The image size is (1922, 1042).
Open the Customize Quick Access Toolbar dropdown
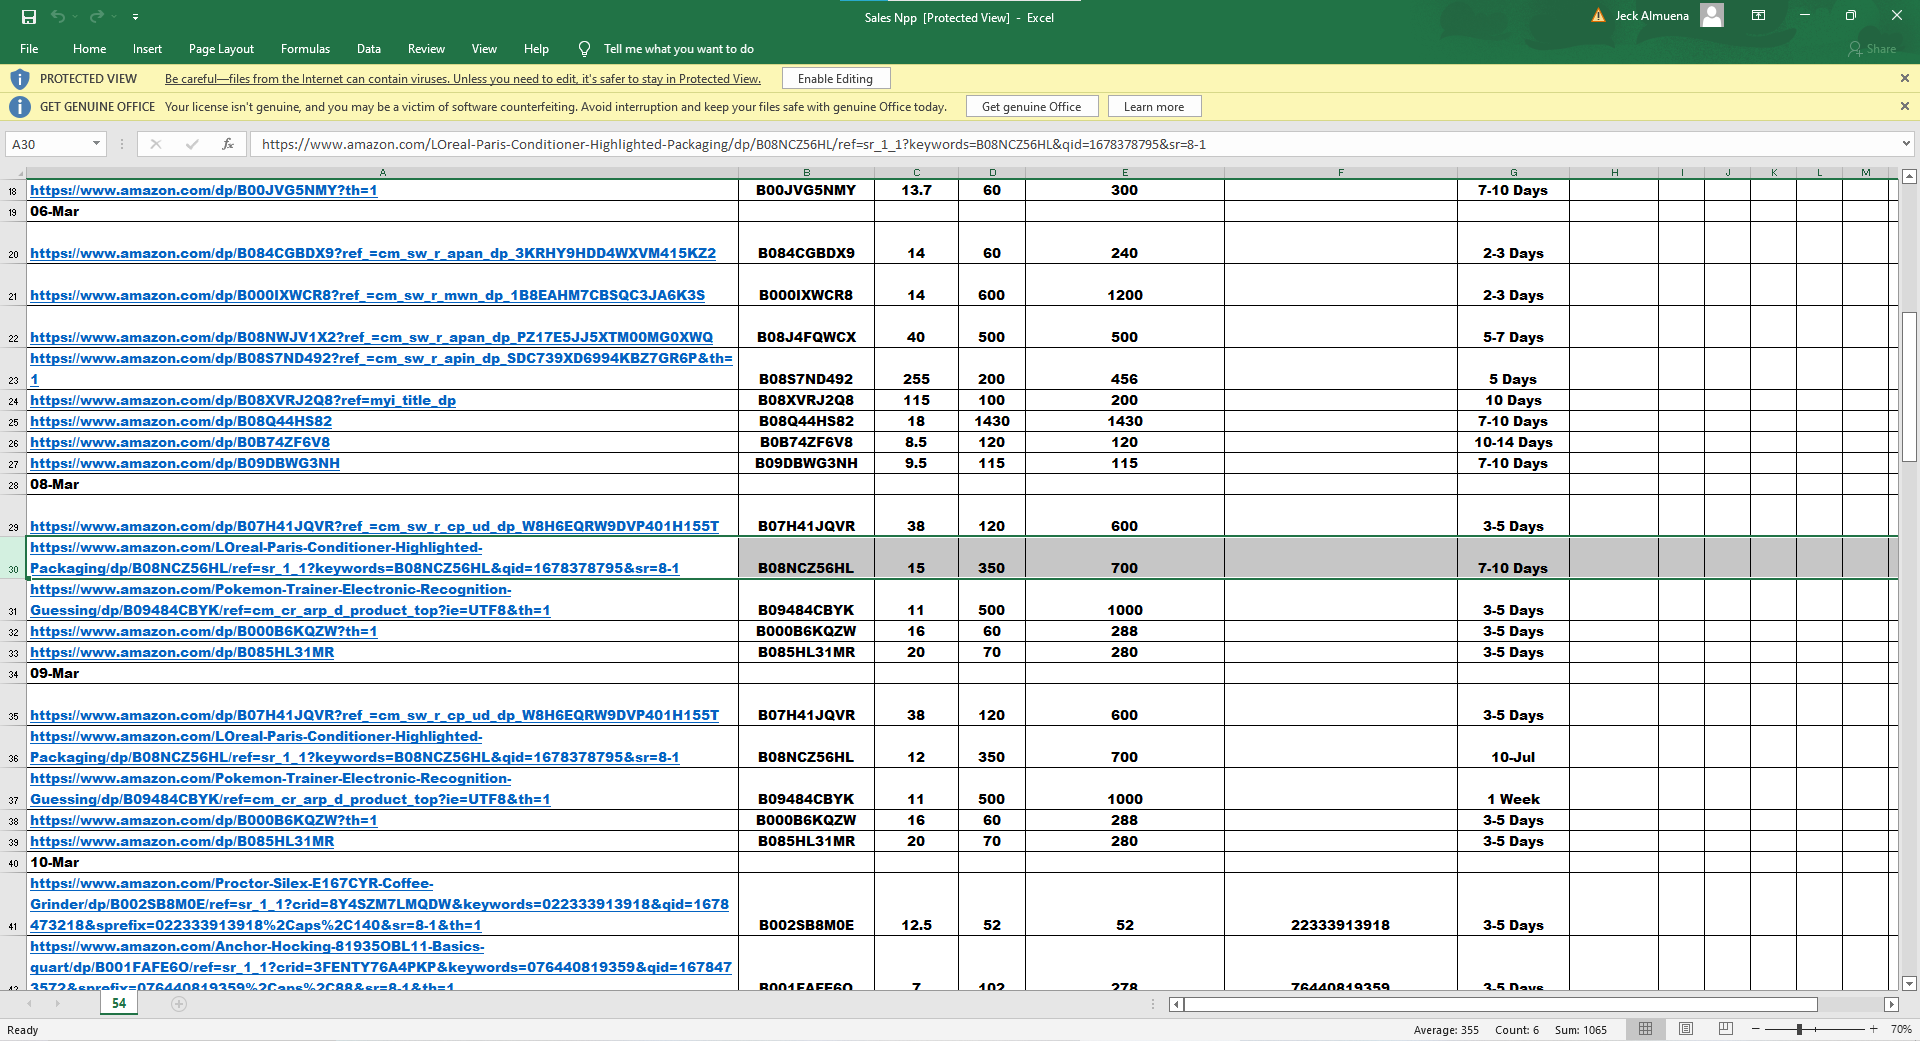tap(135, 17)
